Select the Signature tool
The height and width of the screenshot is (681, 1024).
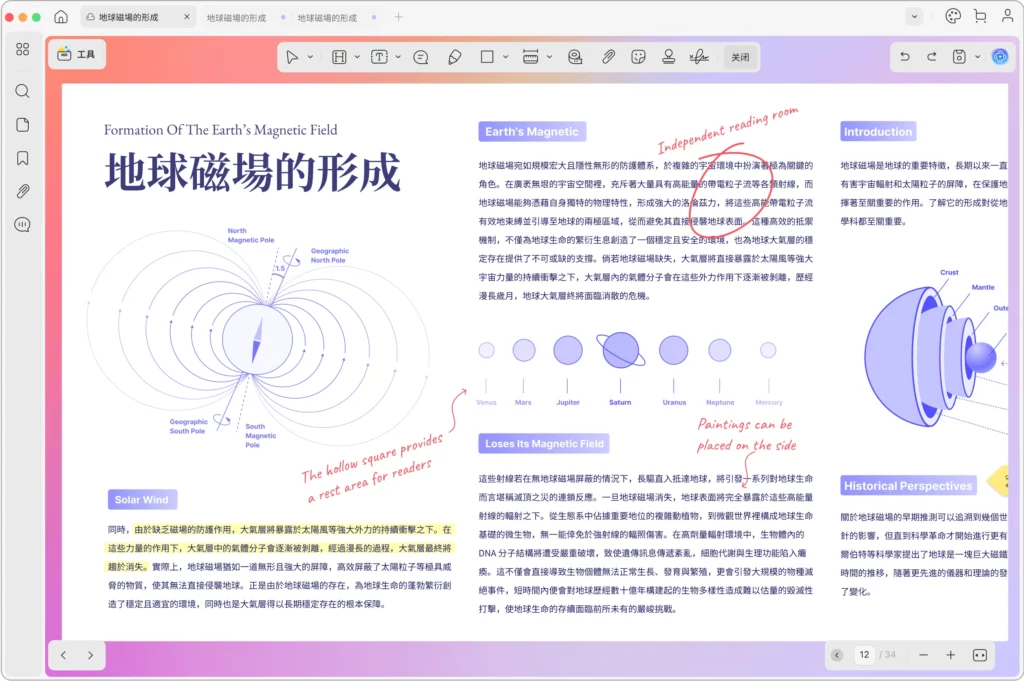coord(697,56)
